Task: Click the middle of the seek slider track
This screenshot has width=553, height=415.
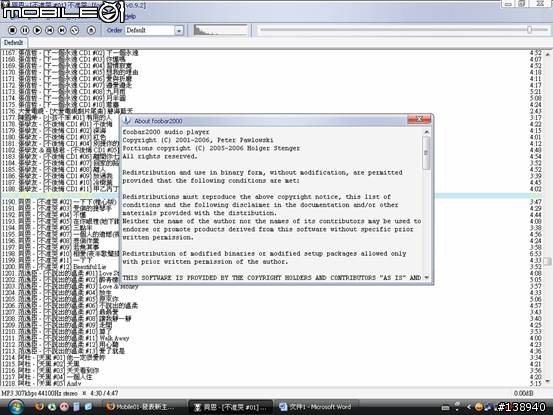Action: (404, 30)
